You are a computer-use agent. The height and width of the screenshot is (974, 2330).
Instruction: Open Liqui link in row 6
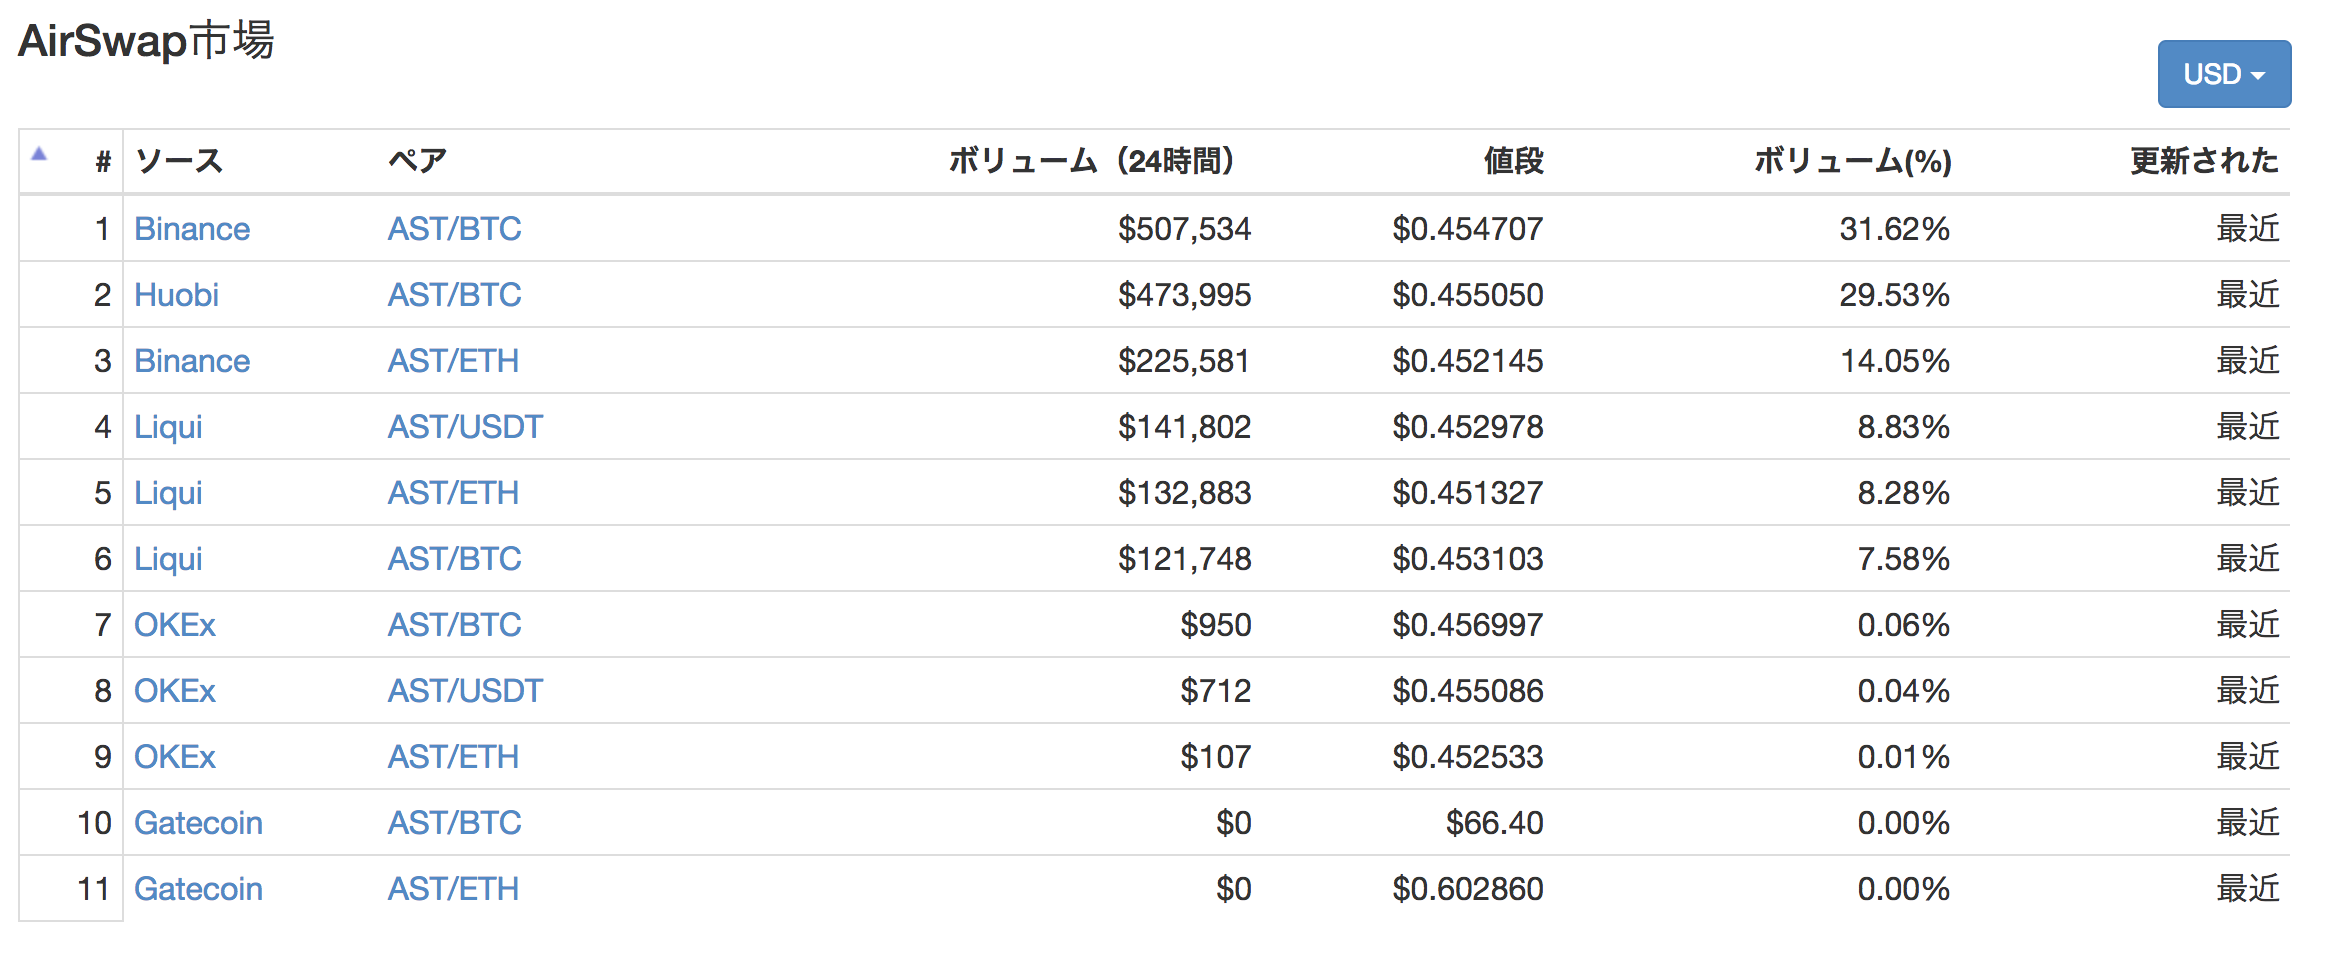[168, 559]
